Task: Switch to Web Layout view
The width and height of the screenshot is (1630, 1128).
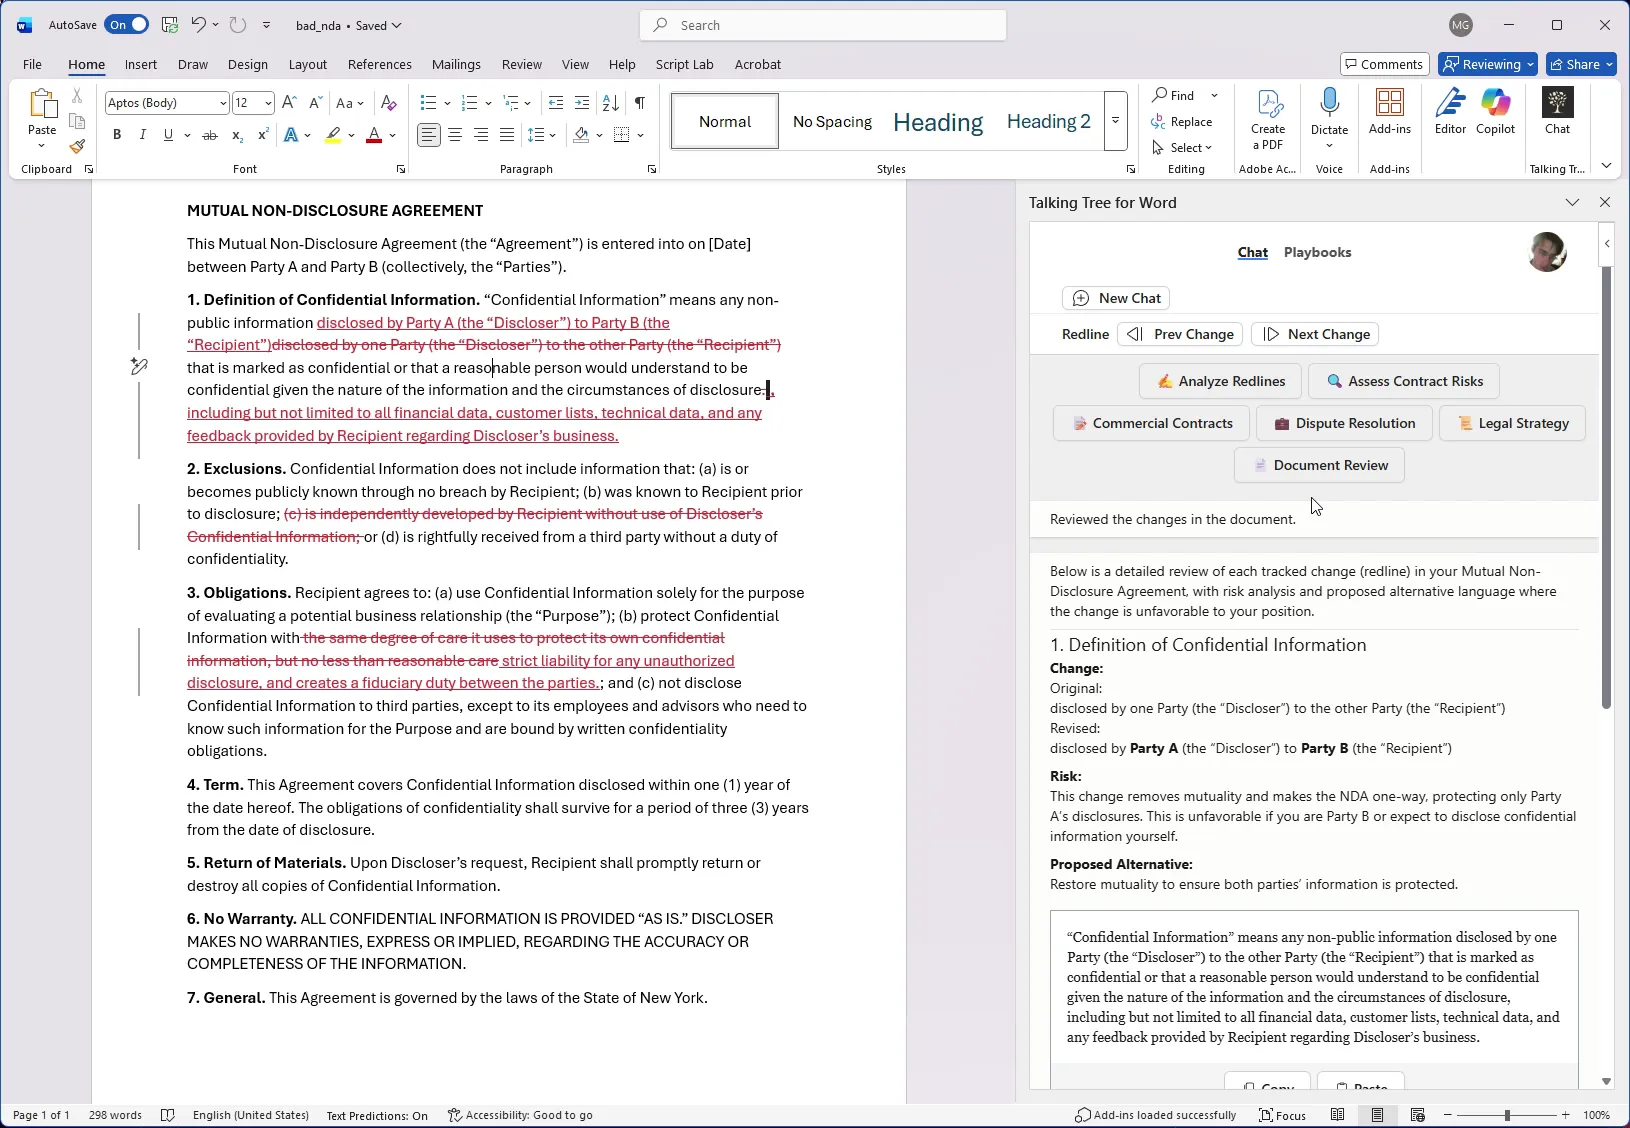Action: pos(1417,1115)
